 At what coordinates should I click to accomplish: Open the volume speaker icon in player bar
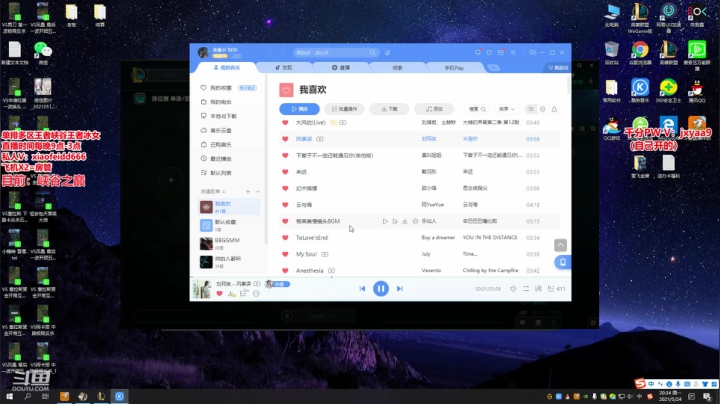513,289
